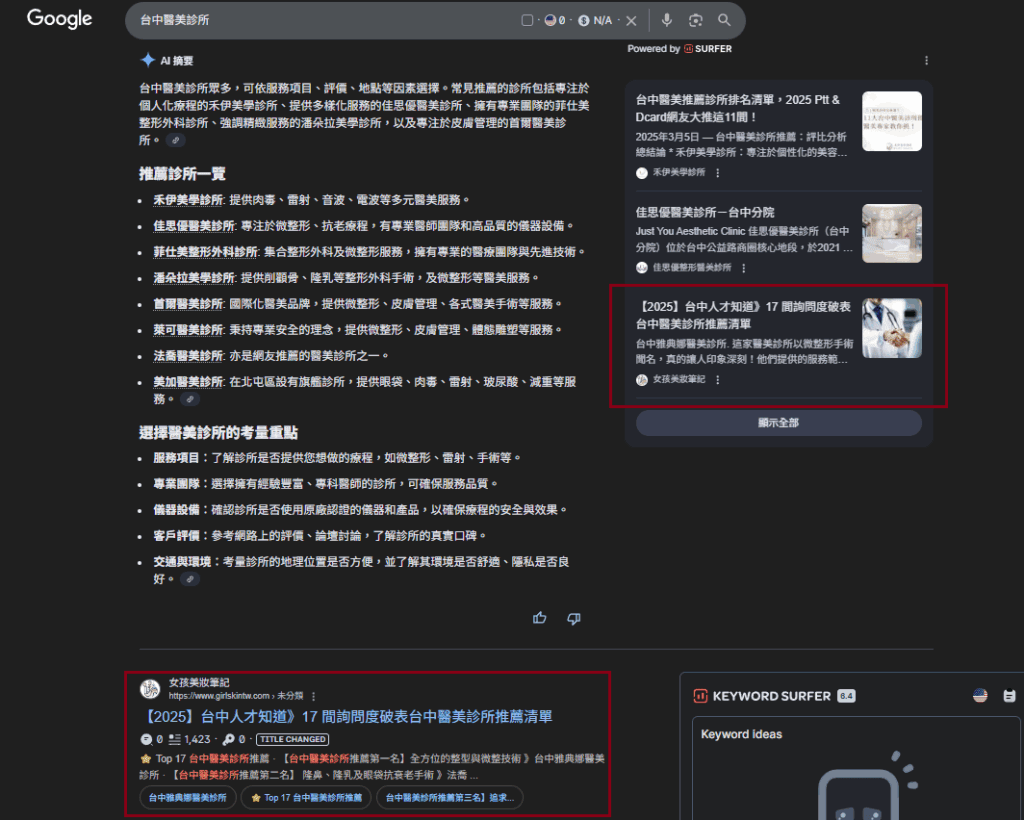Click TITLE CHANGED badge
Screen dimensions: 1024x820
[293, 740]
